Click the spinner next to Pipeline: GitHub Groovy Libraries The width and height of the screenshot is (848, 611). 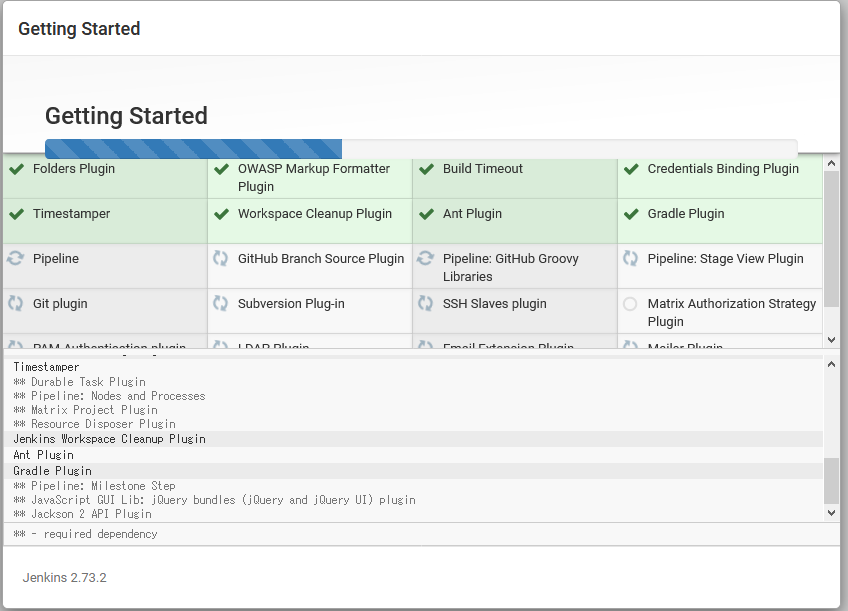pyautogui.click(x=426, y=258)
